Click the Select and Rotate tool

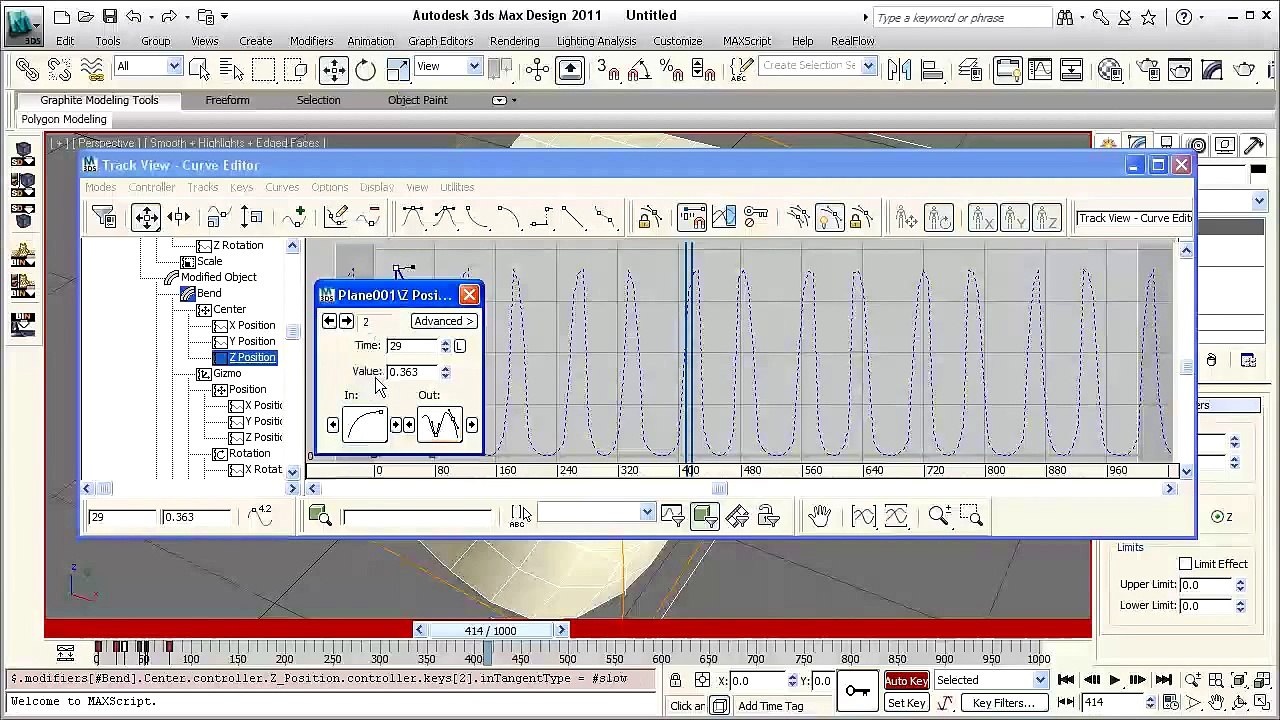tap(365, 69)
